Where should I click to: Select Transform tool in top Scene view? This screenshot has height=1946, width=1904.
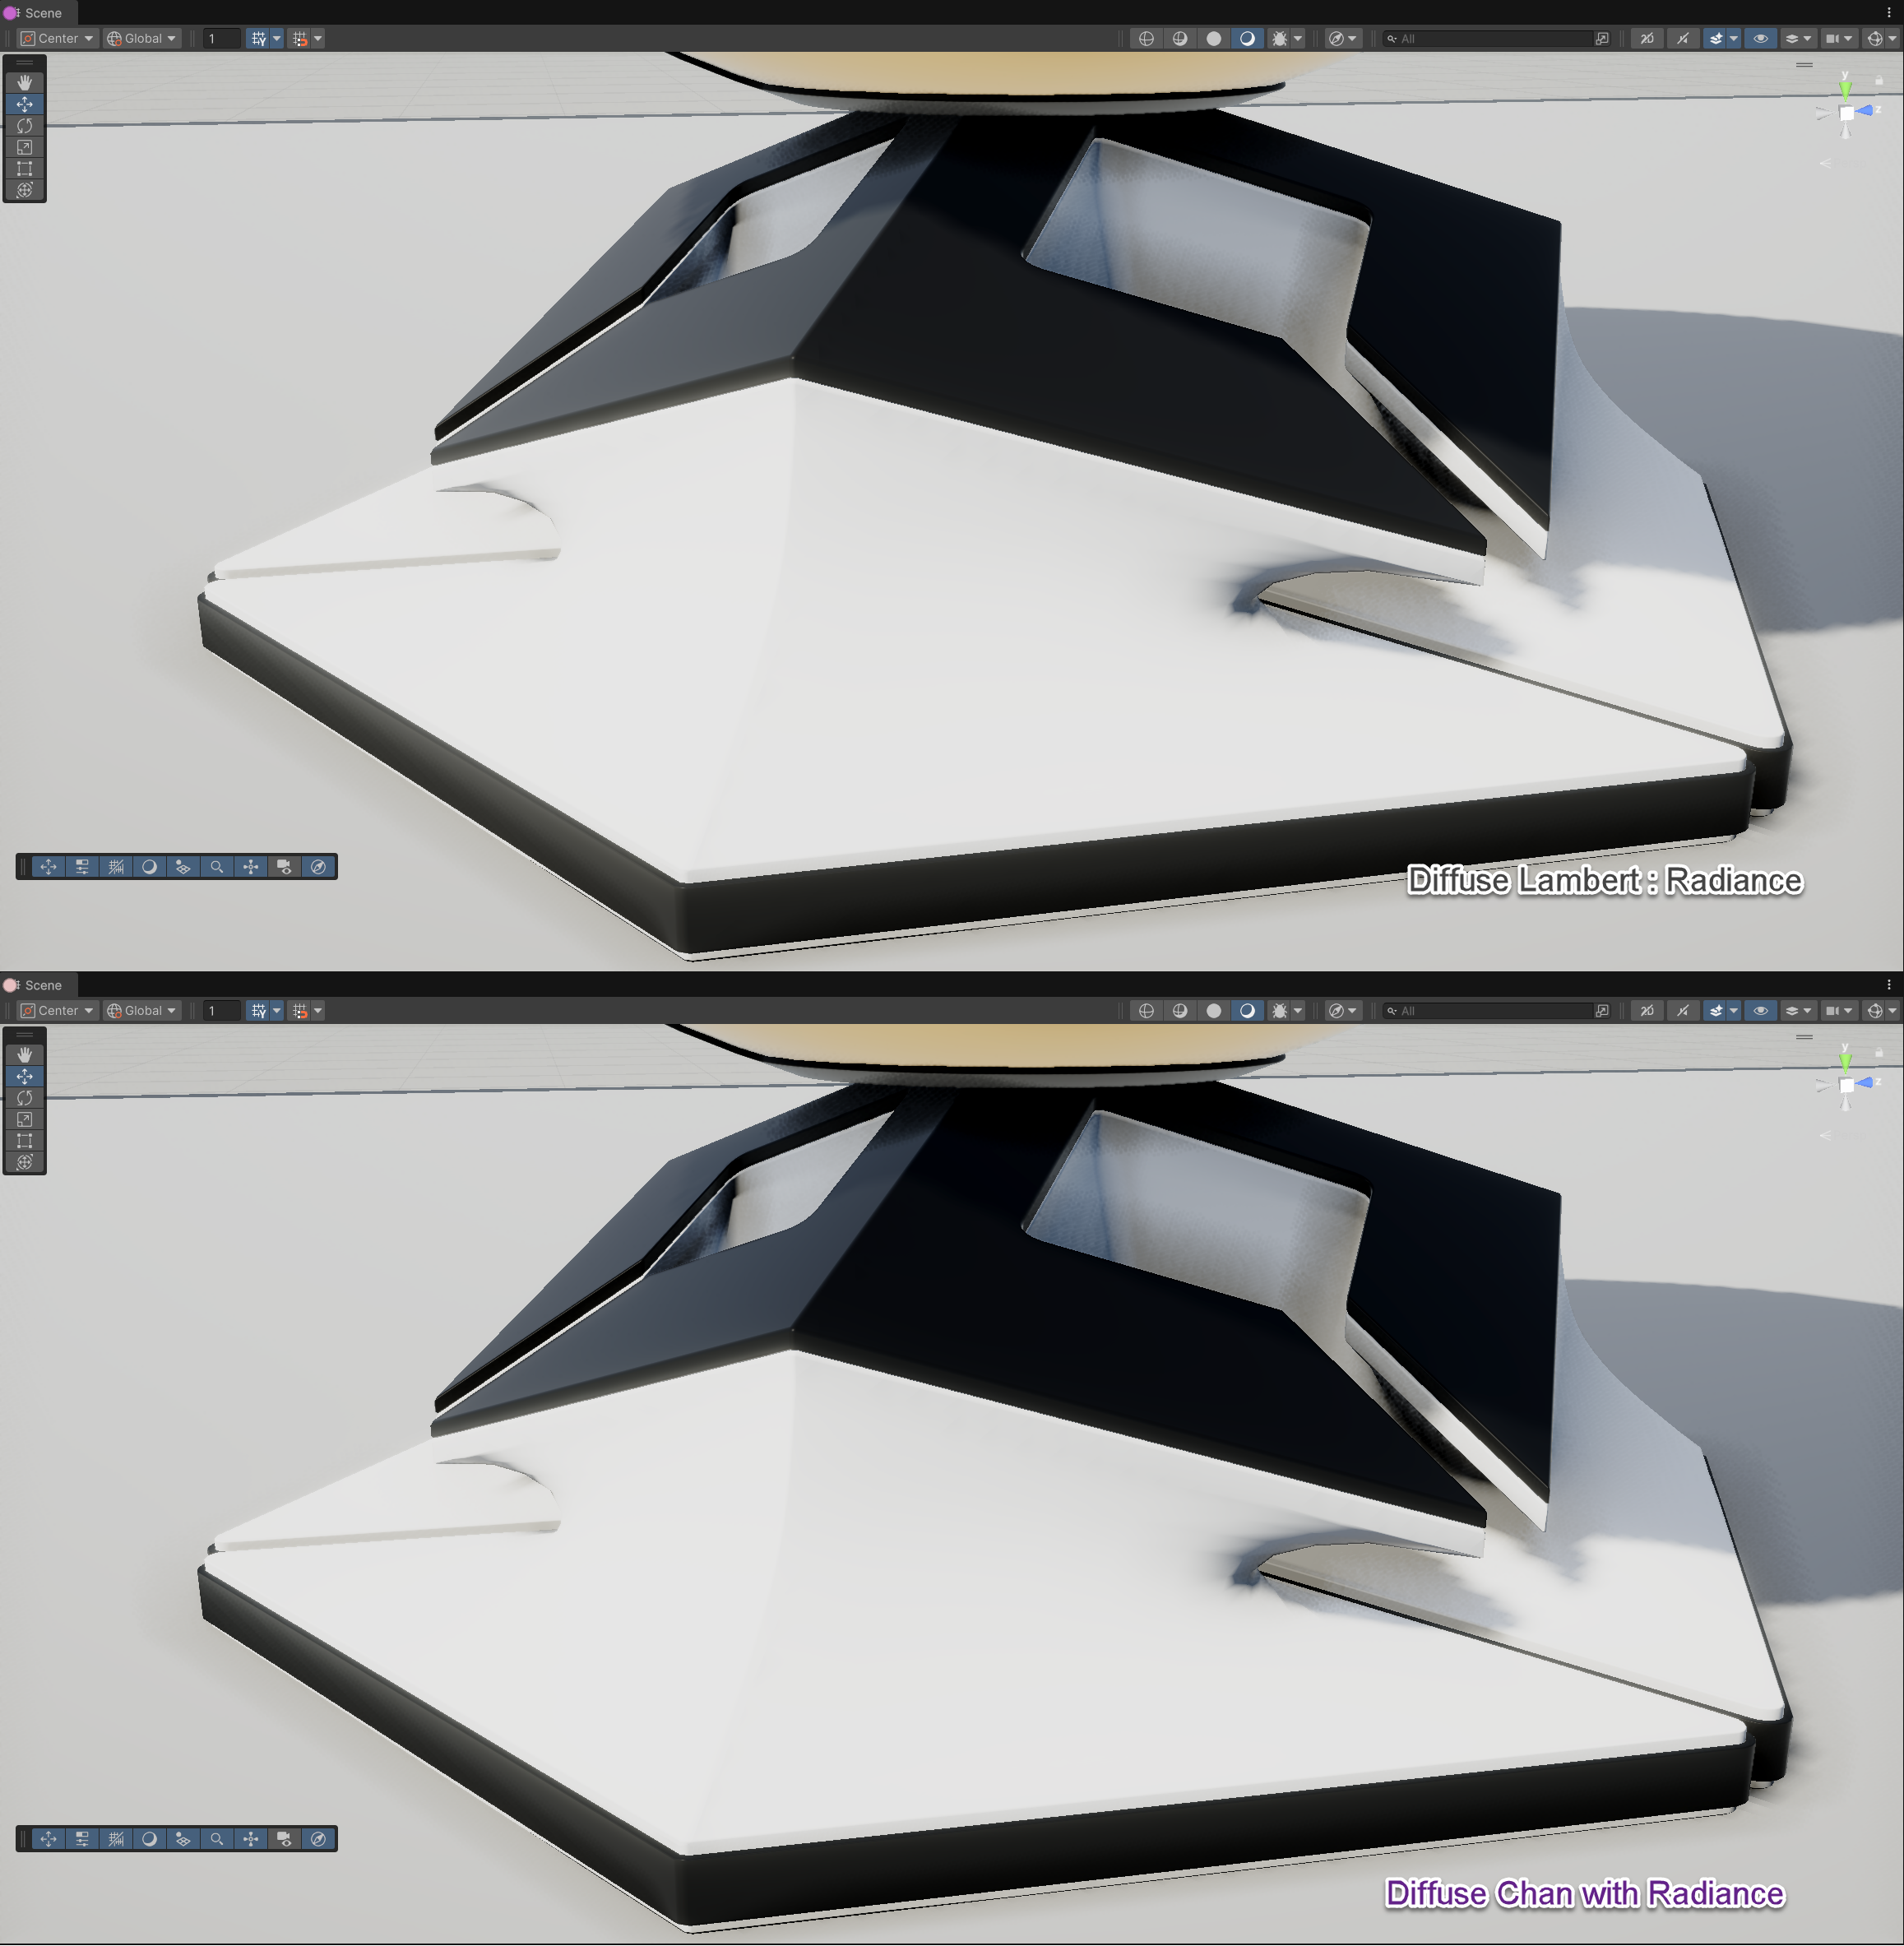(x=25, y=190)
